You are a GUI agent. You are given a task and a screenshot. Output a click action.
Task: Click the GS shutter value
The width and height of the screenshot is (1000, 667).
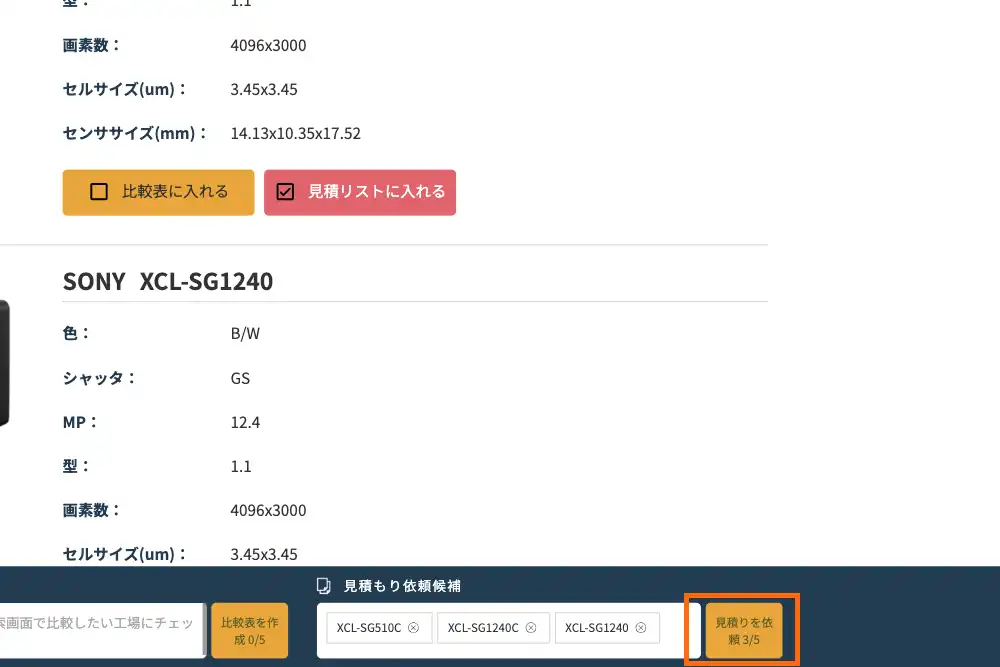coord(240,378)
